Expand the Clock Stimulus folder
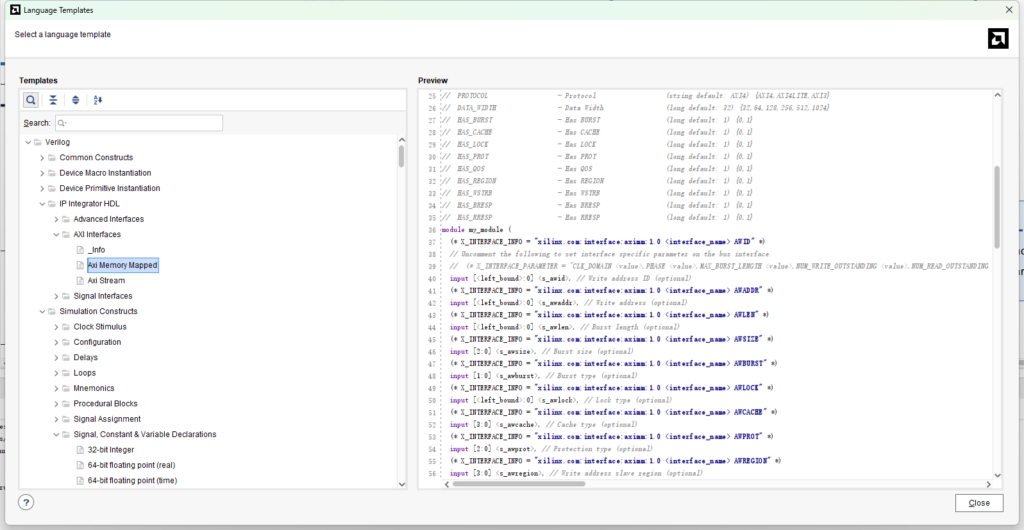The height and width of the screenshot is (530, 1024). point(56,327)
